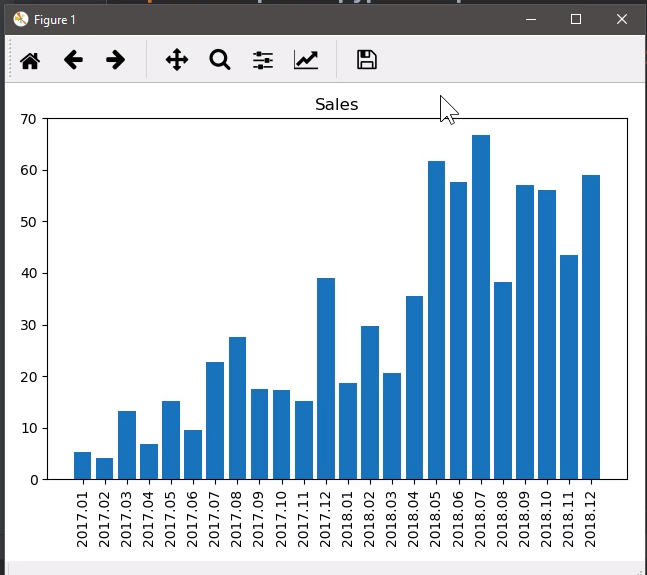Click the 'Sales' chart title

[337, 104]
